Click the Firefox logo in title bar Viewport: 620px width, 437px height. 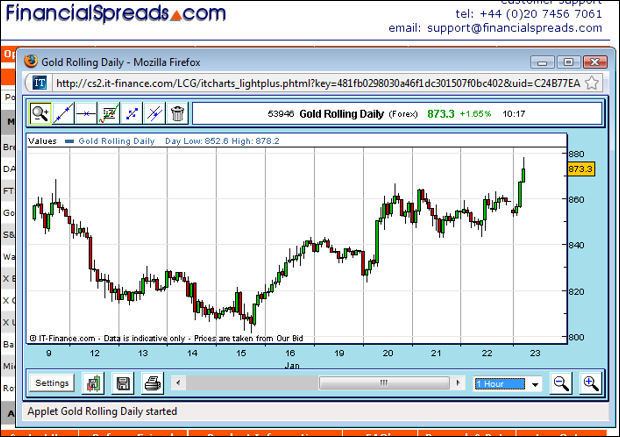click(30, 62)
